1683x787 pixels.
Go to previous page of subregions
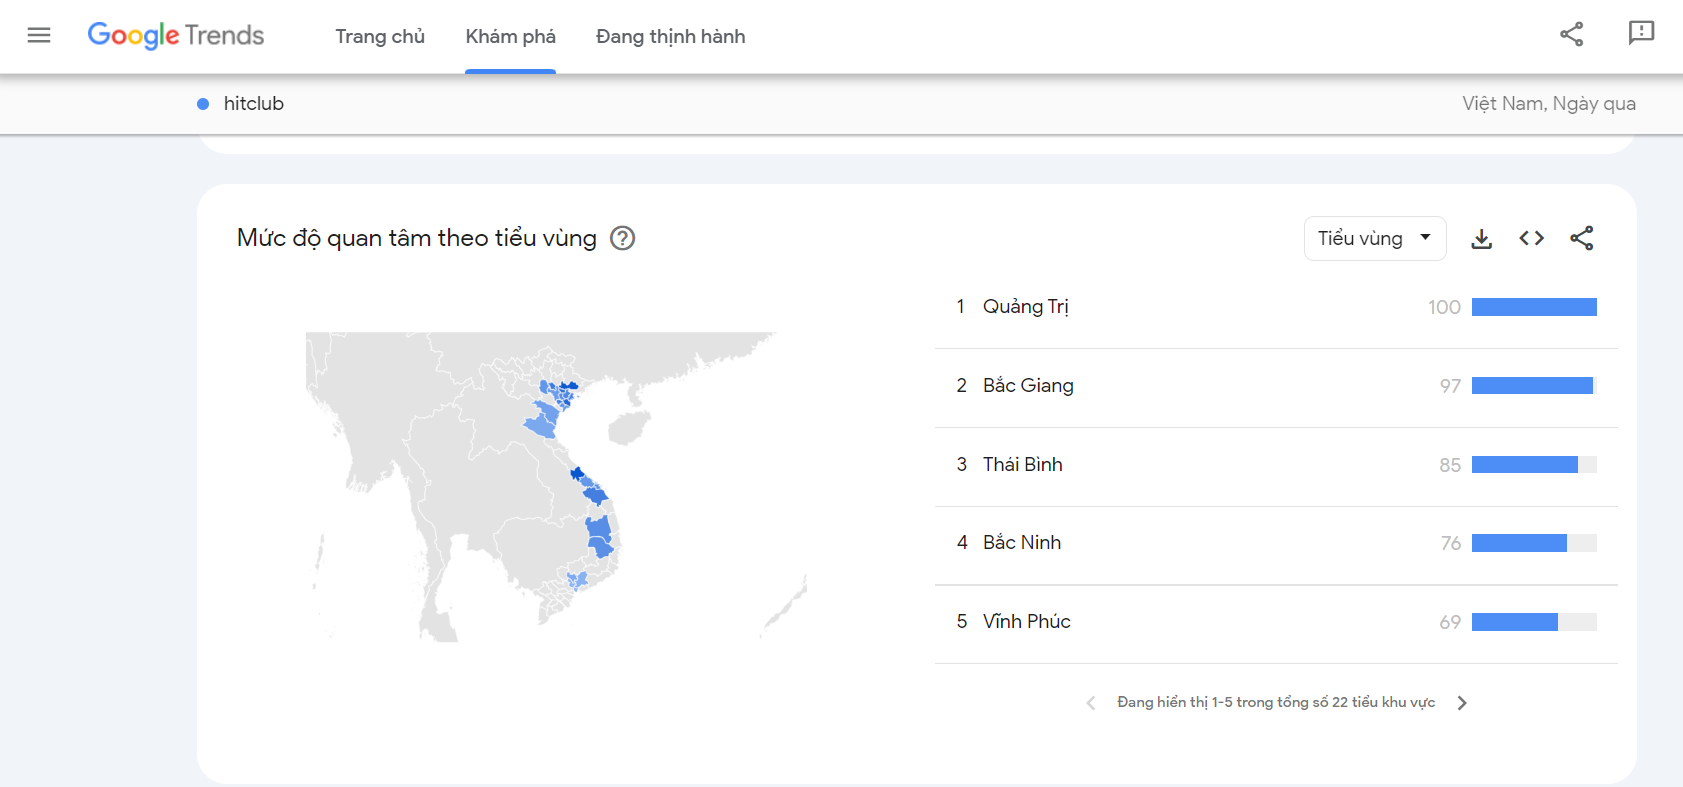(x=1091, y=703)
